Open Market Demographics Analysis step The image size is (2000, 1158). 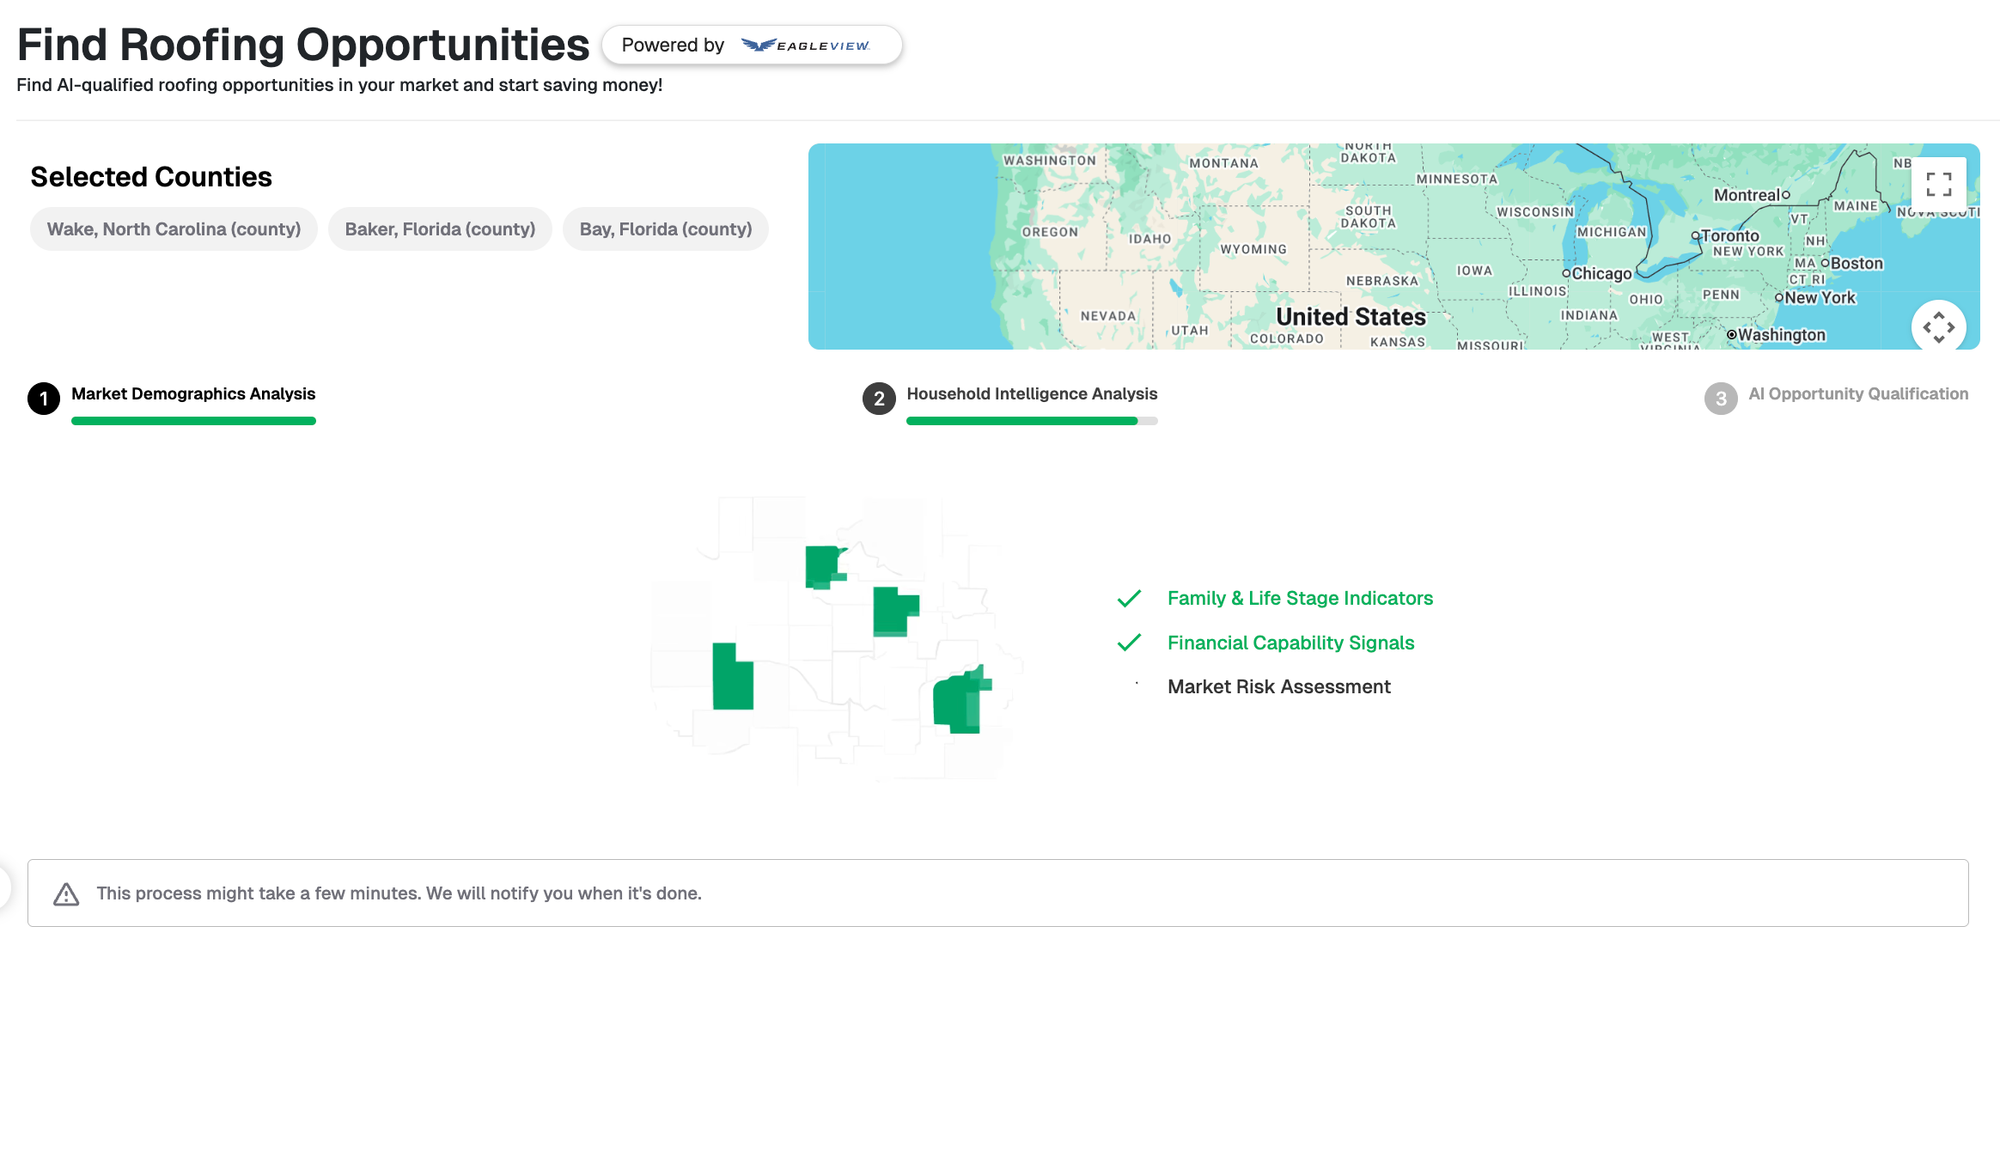[193, 394]
